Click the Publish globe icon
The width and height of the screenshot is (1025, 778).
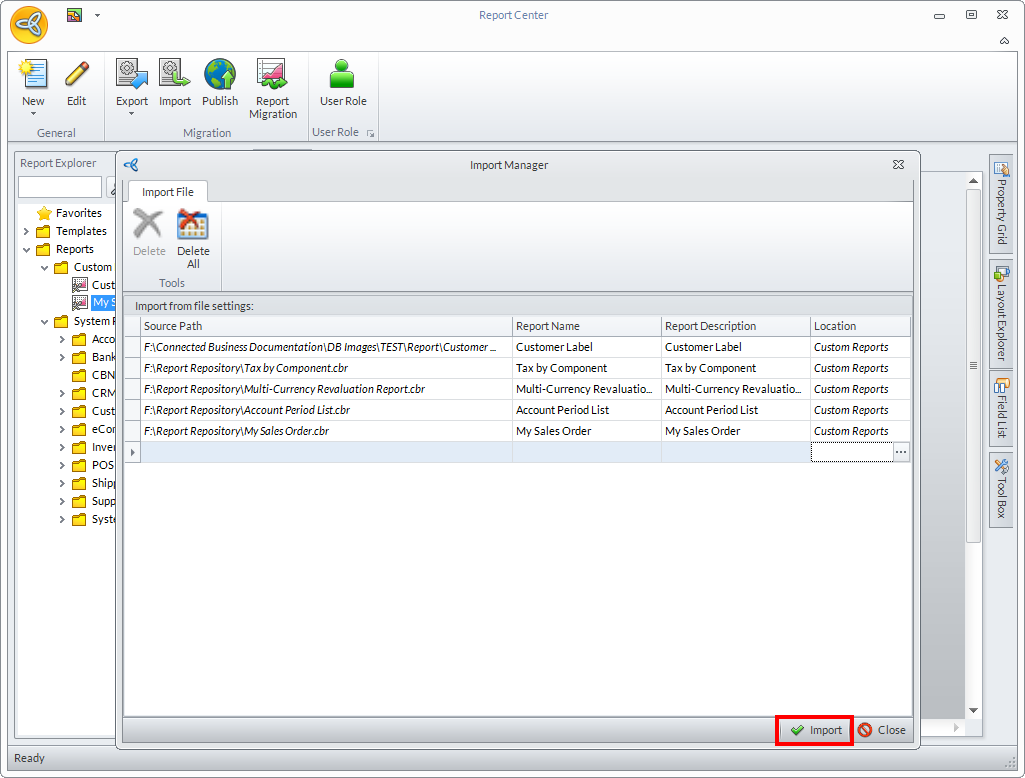220,76
